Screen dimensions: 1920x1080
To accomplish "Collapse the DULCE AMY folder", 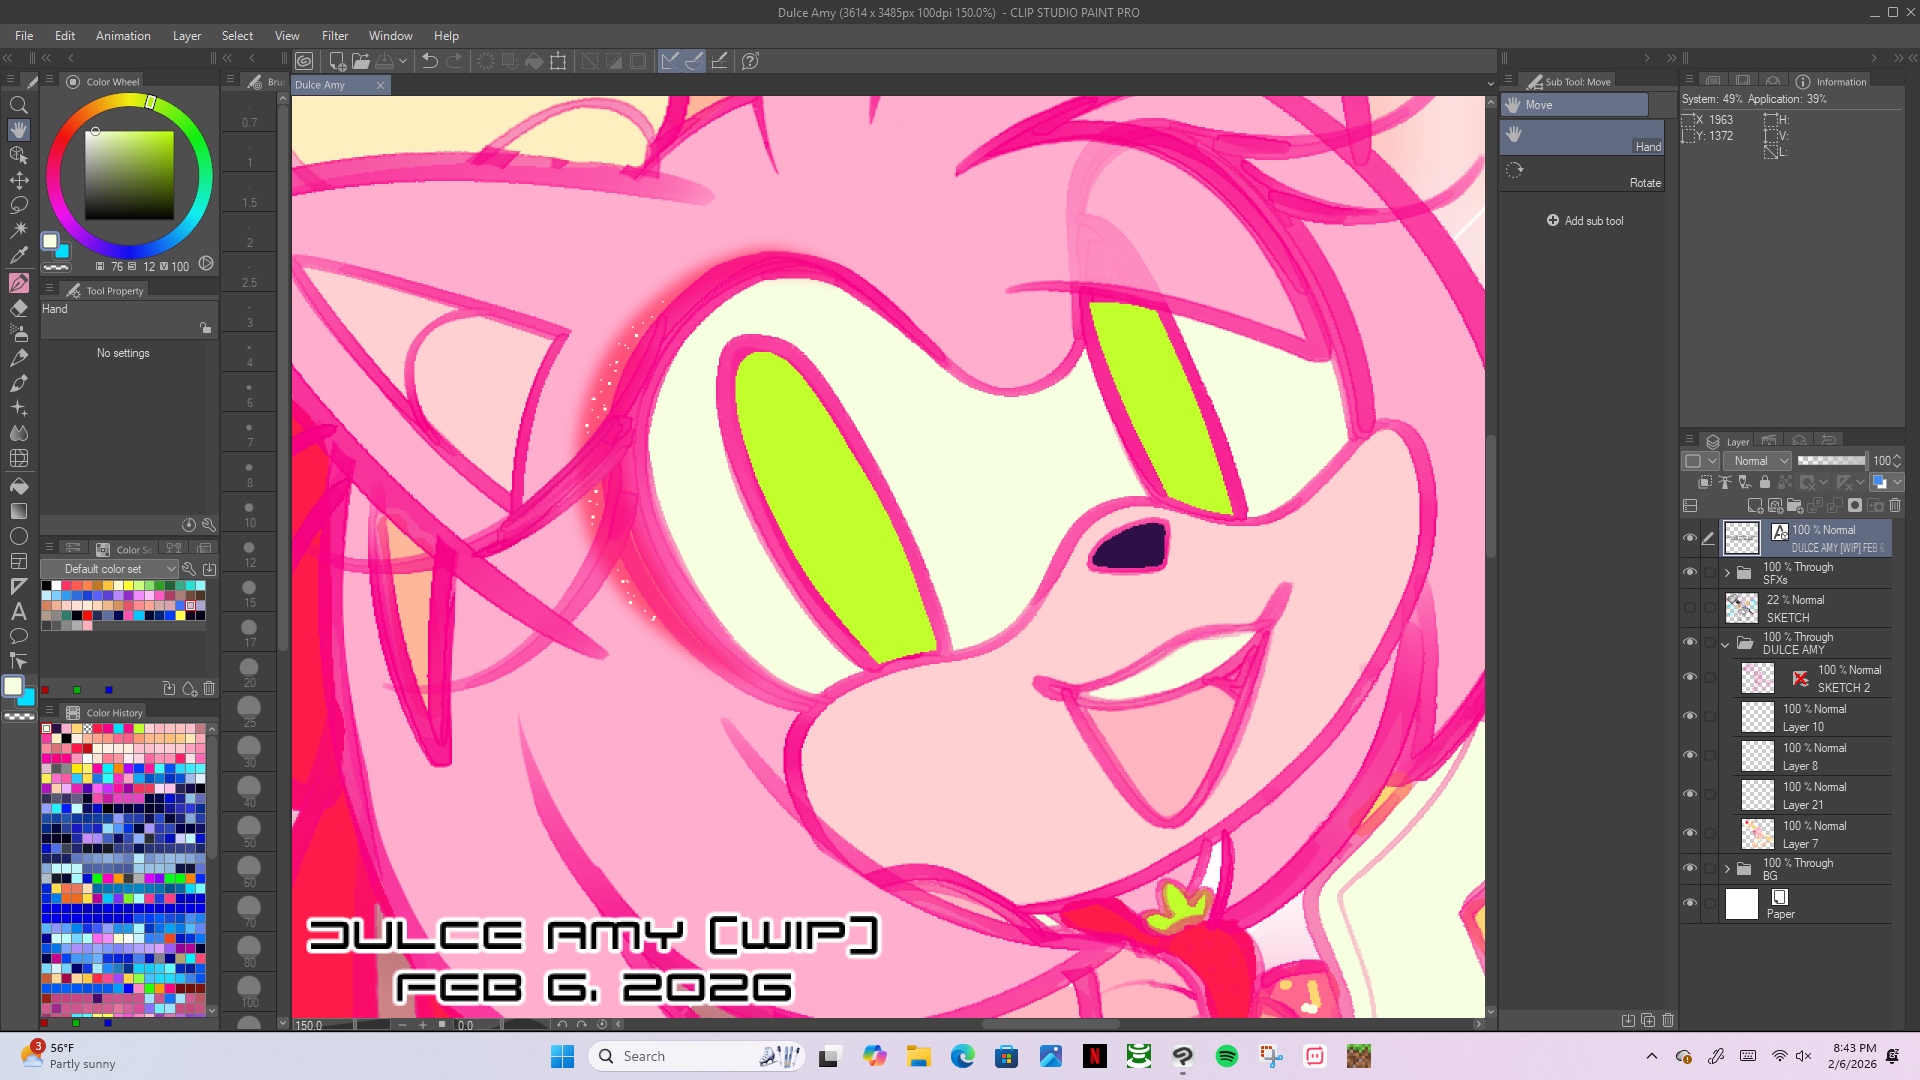I will [x=1726, y=644].
